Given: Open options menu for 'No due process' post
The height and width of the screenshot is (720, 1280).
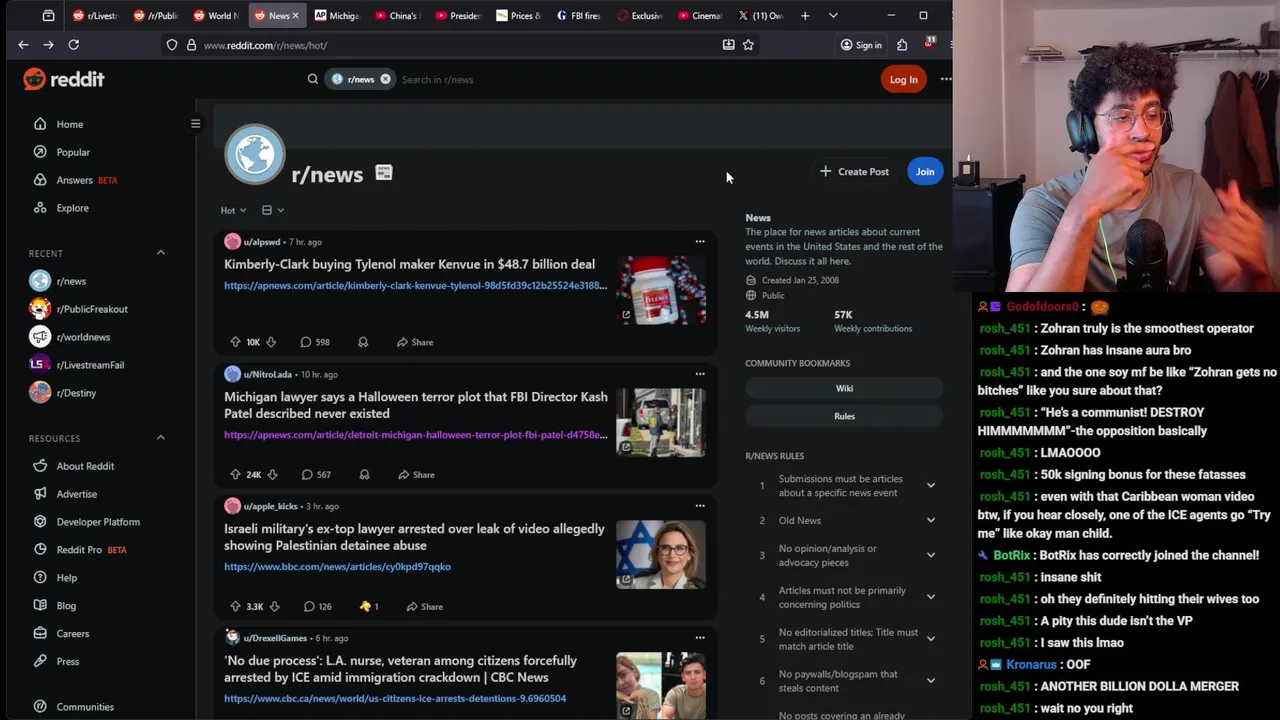Looking at the screenshot, I should [700, 638].
